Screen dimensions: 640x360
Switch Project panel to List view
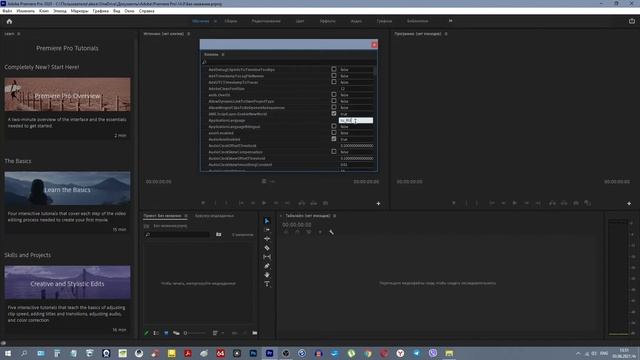pyautogui.click(x=156, y=333)
